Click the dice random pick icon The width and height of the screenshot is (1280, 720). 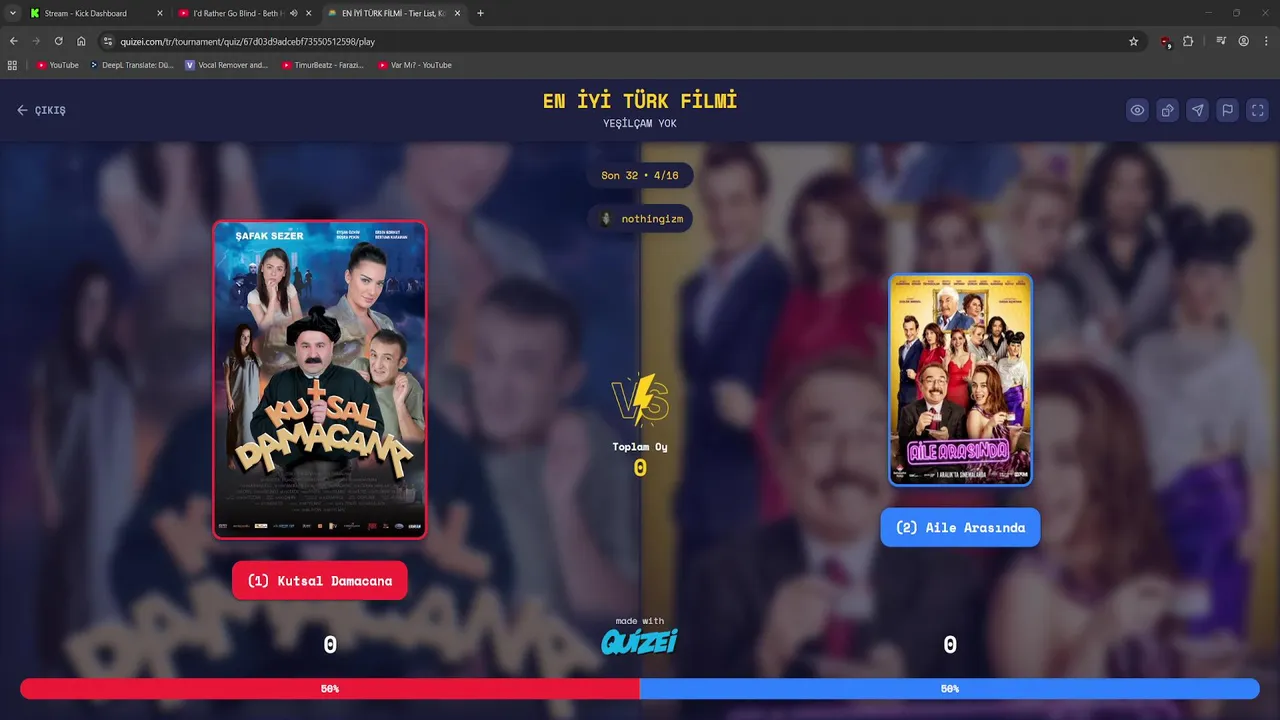click(1167, 110)
